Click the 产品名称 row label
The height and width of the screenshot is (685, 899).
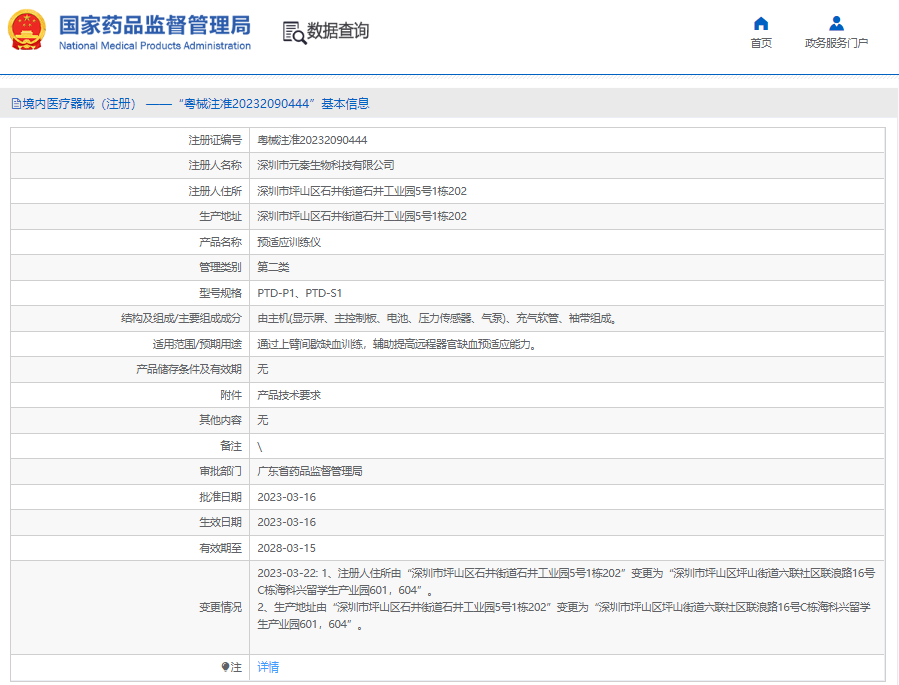coord(220,242)
